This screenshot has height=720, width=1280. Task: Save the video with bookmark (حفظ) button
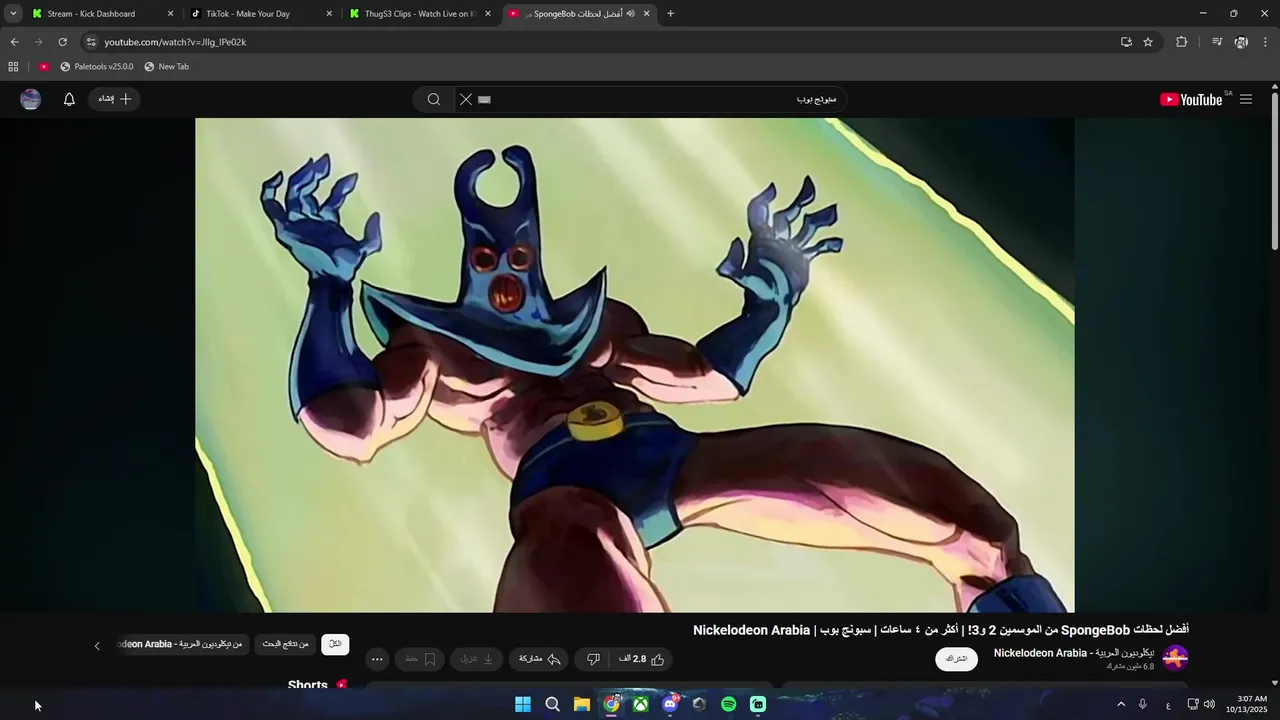[420, 659]
